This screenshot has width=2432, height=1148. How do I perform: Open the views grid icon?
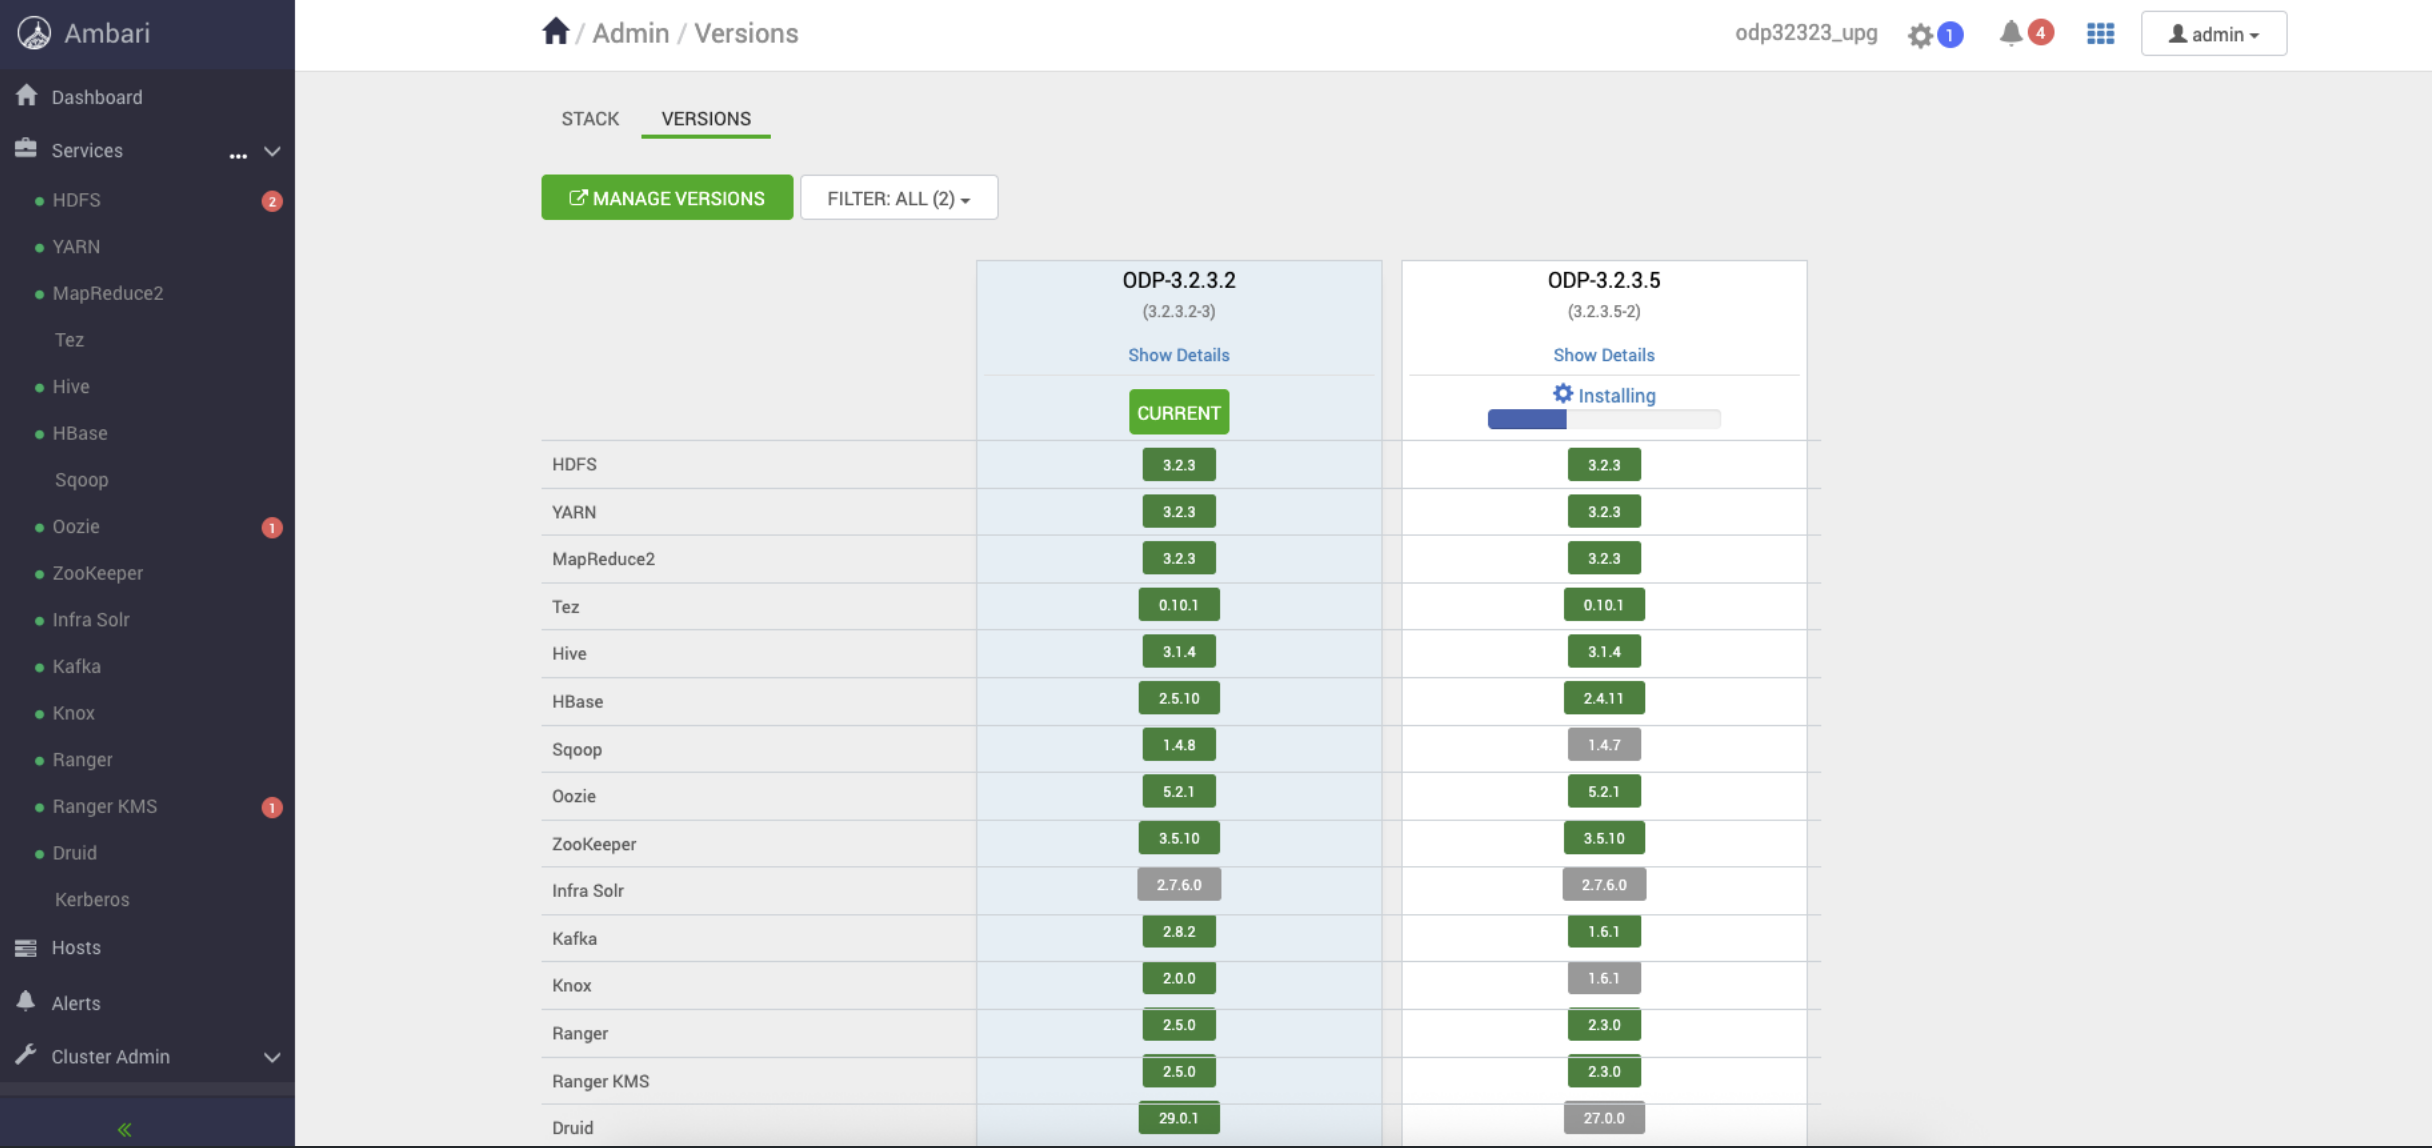click(2100, 34)
